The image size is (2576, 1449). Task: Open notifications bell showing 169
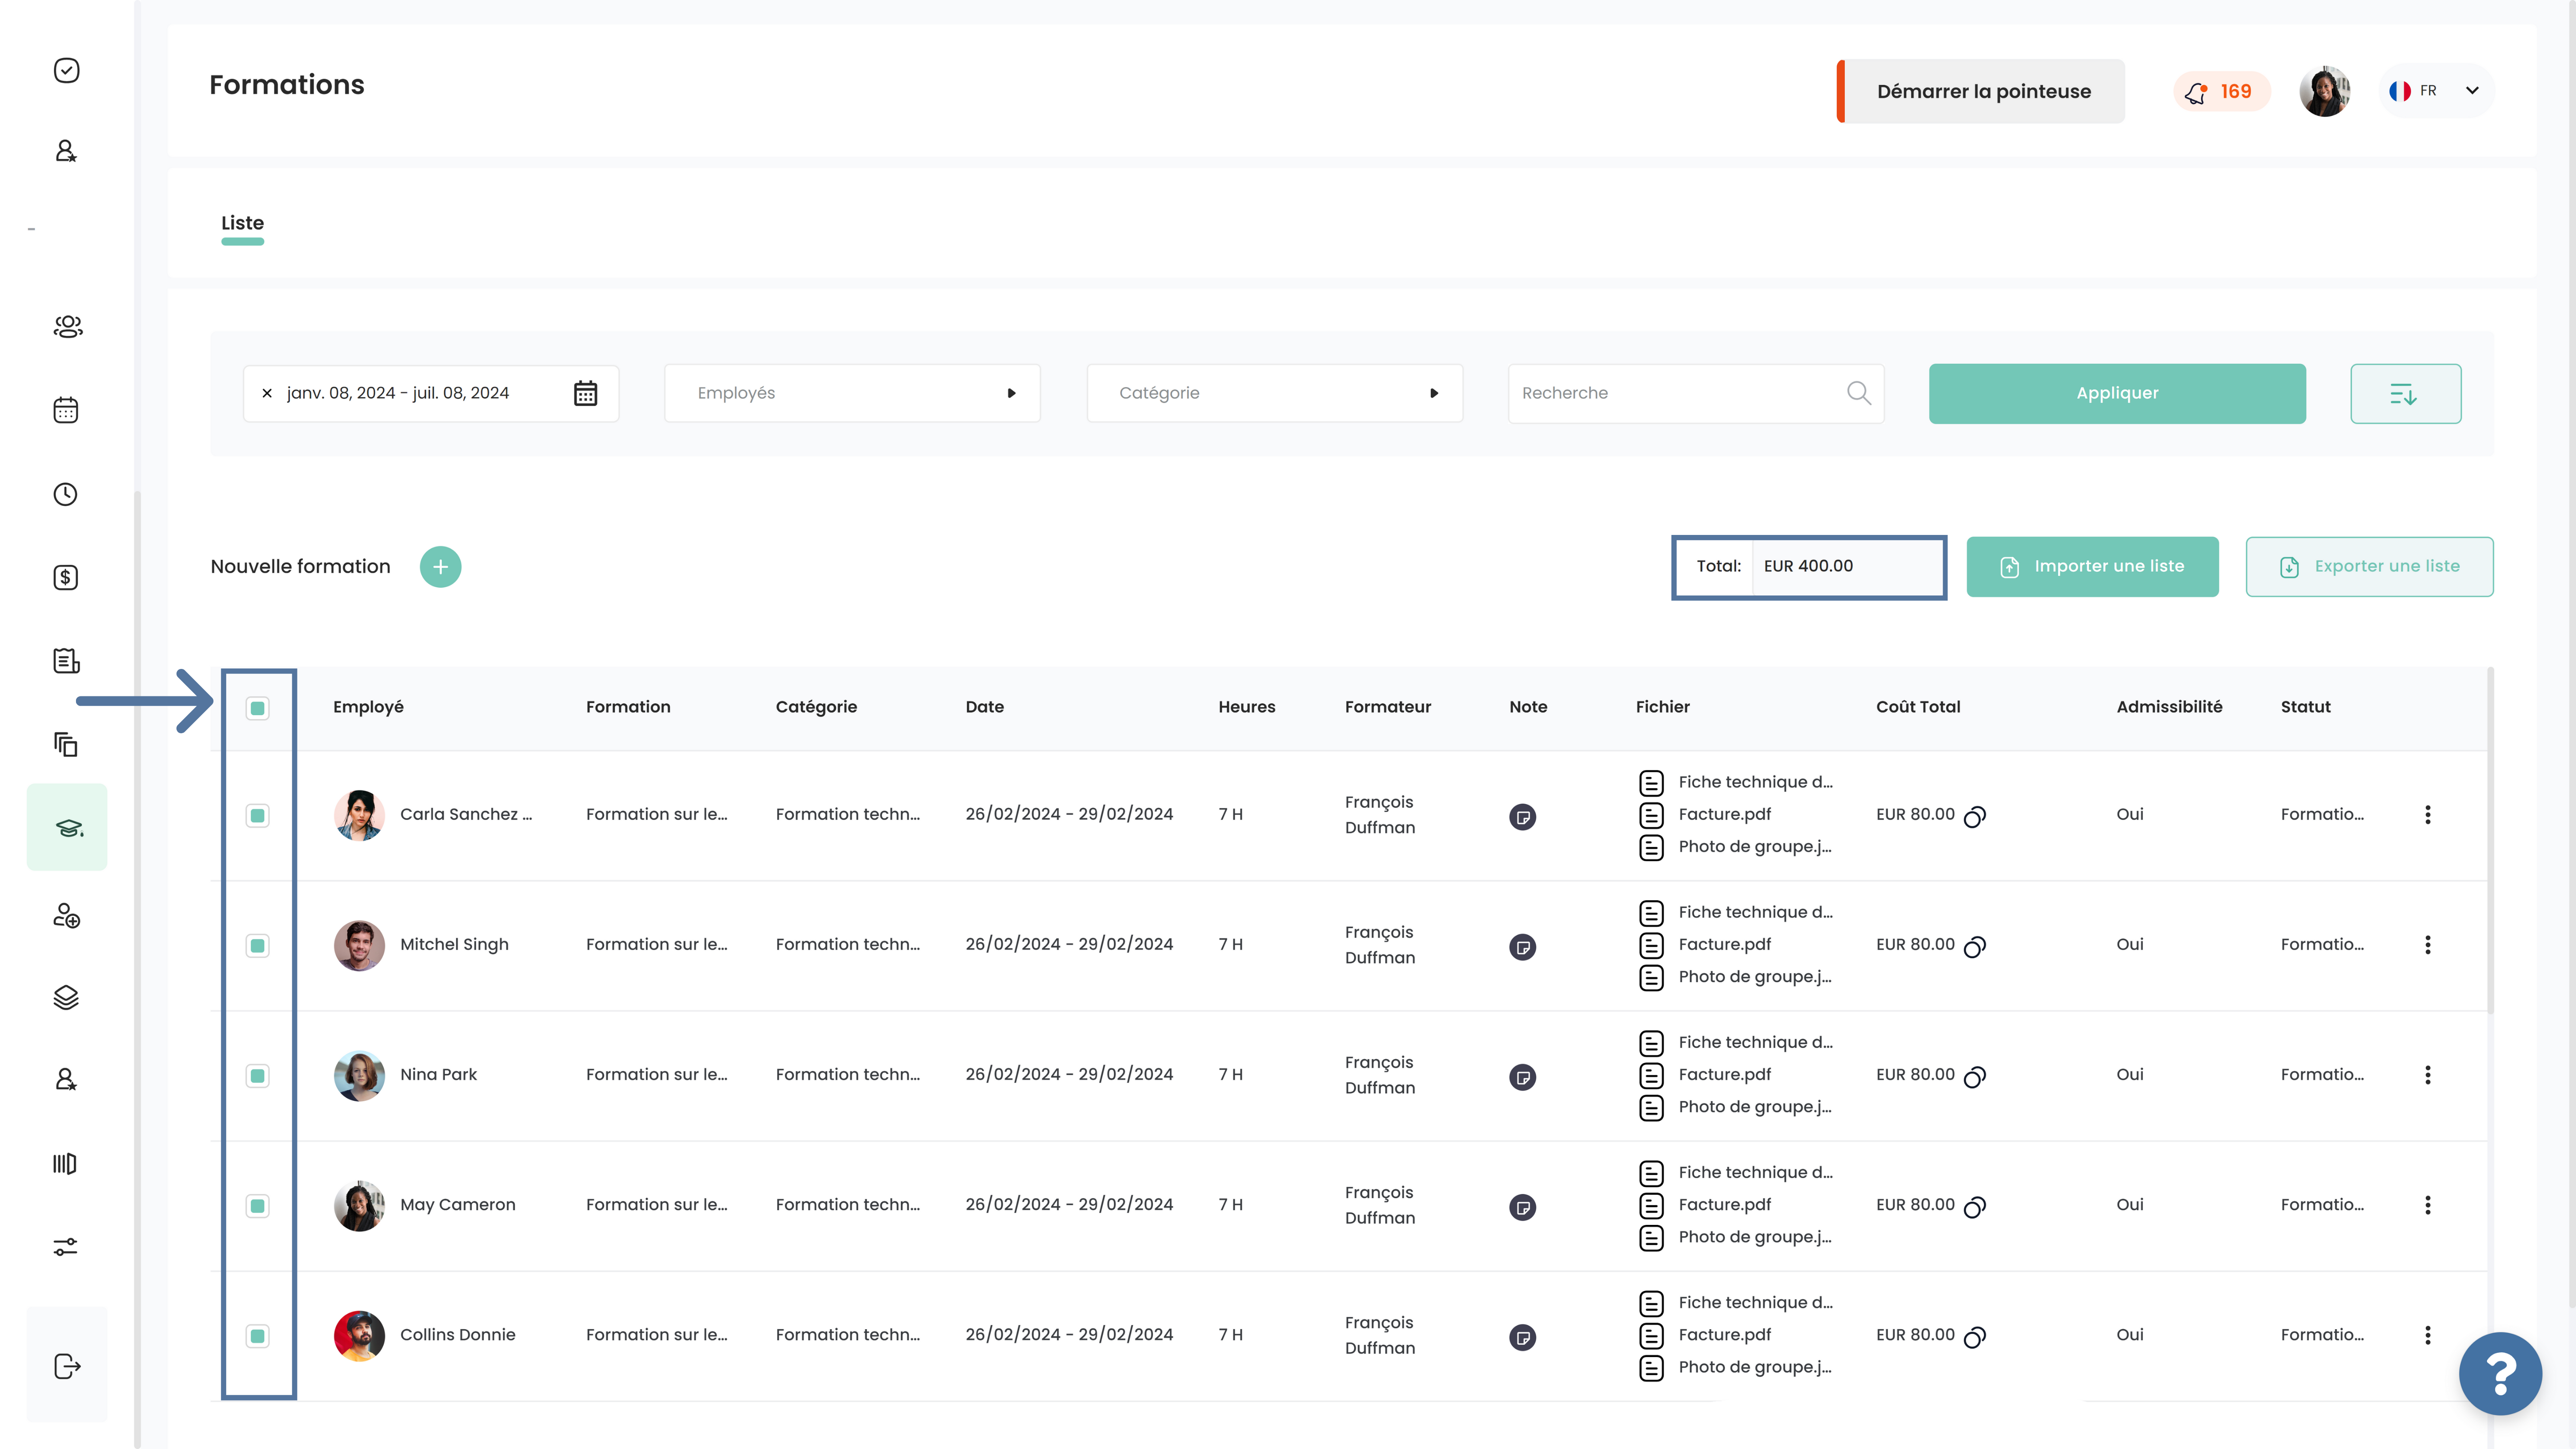coord(2222,92)
